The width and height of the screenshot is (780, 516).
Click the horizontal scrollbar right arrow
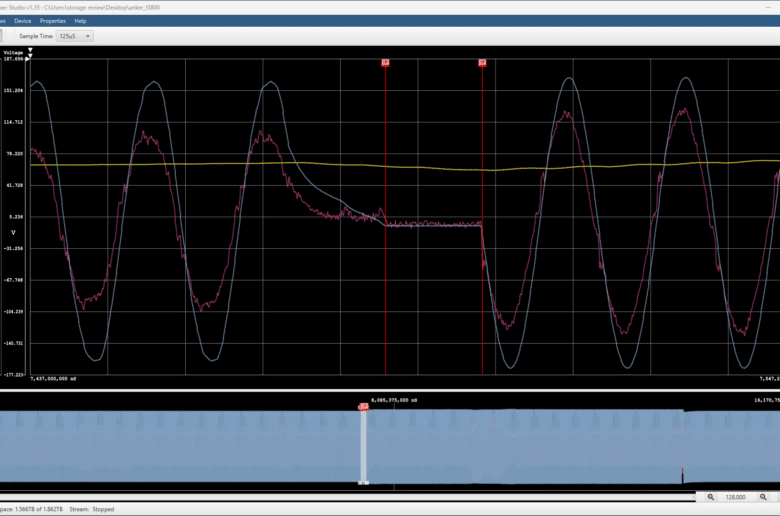coord(693,497)
